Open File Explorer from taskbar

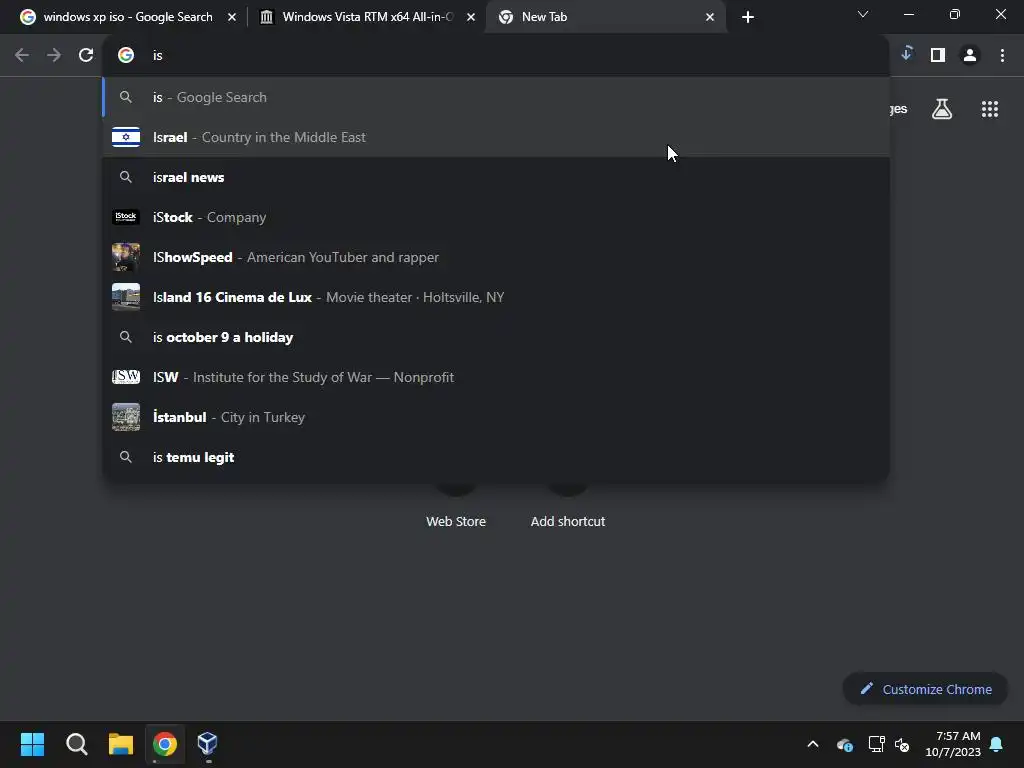pos(121,744)
